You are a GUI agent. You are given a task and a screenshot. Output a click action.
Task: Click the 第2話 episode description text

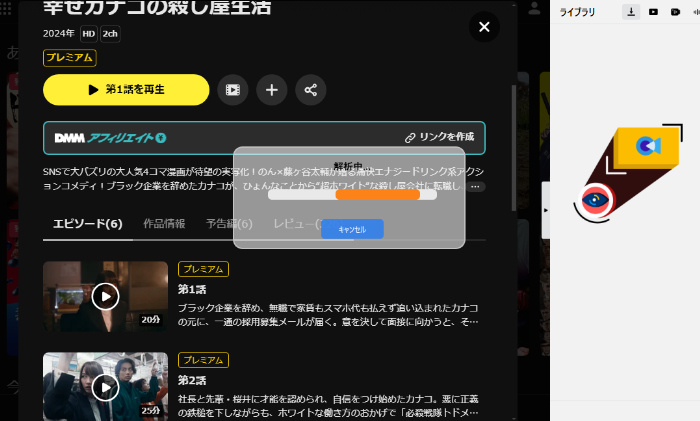click(328, 405)
